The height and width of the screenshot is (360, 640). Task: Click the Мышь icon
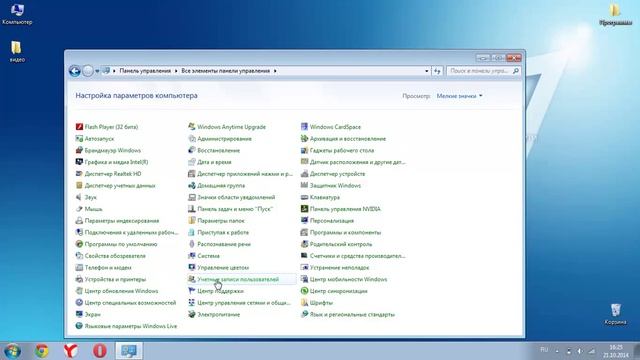[x=79, y=209]
